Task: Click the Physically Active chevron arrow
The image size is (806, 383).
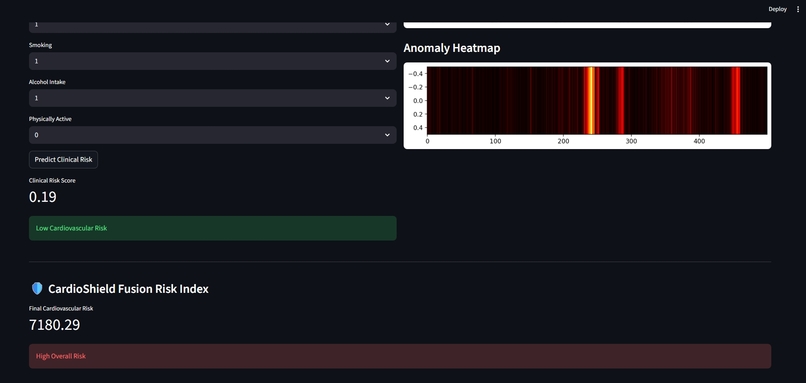Action: coord(387,135)
